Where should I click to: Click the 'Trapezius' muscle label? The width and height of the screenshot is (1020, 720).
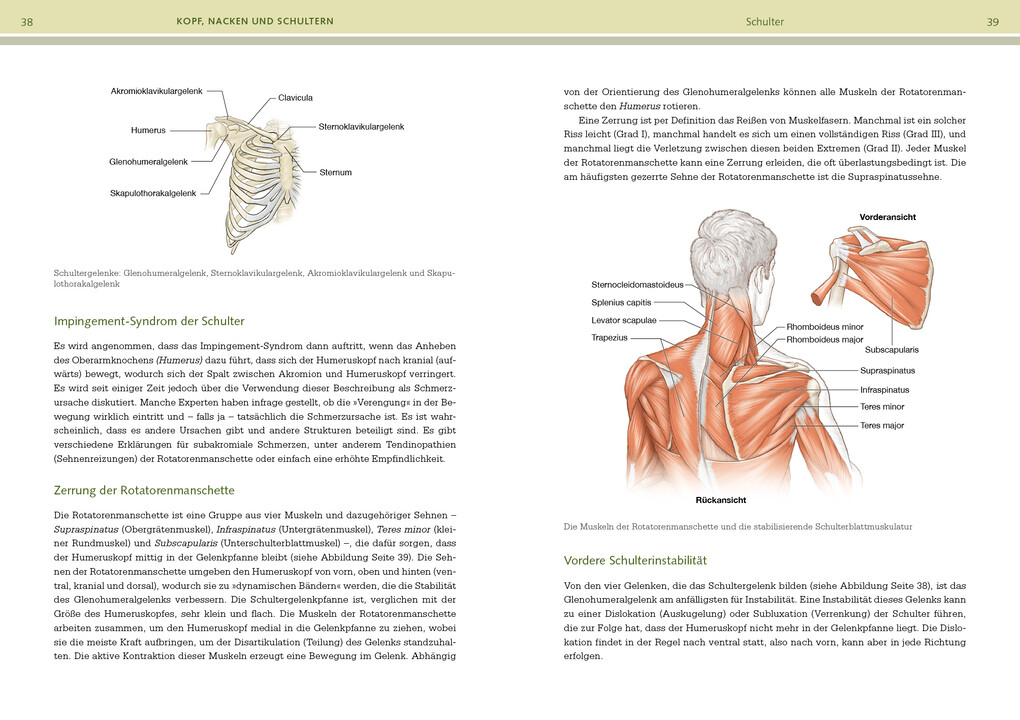[610, 338]
